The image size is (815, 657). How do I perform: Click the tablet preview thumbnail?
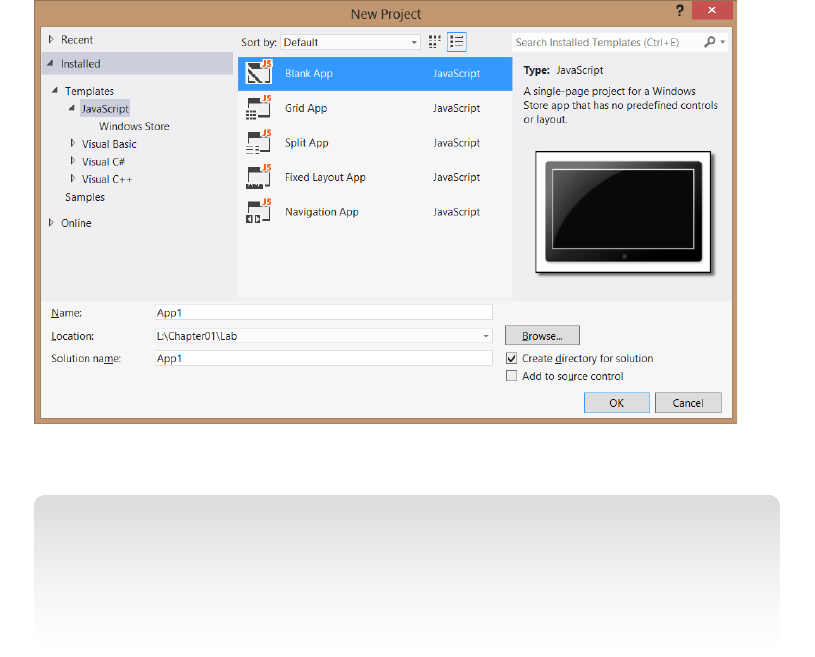[x=623, y=212]
